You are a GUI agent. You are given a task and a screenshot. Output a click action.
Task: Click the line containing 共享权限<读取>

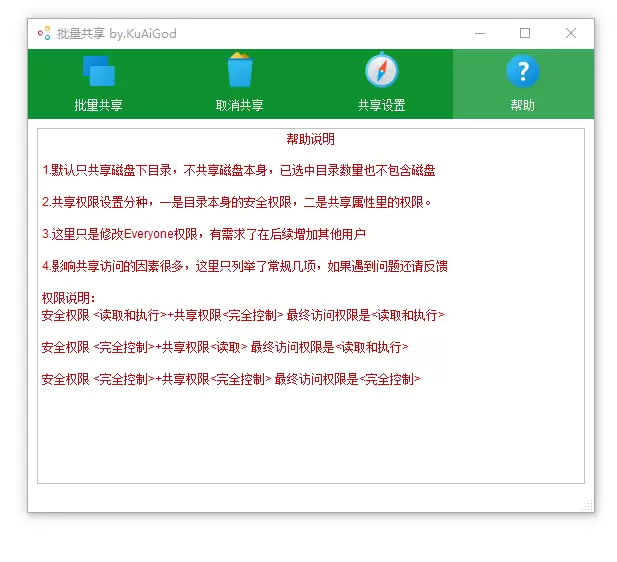click(x=225, y=347)
